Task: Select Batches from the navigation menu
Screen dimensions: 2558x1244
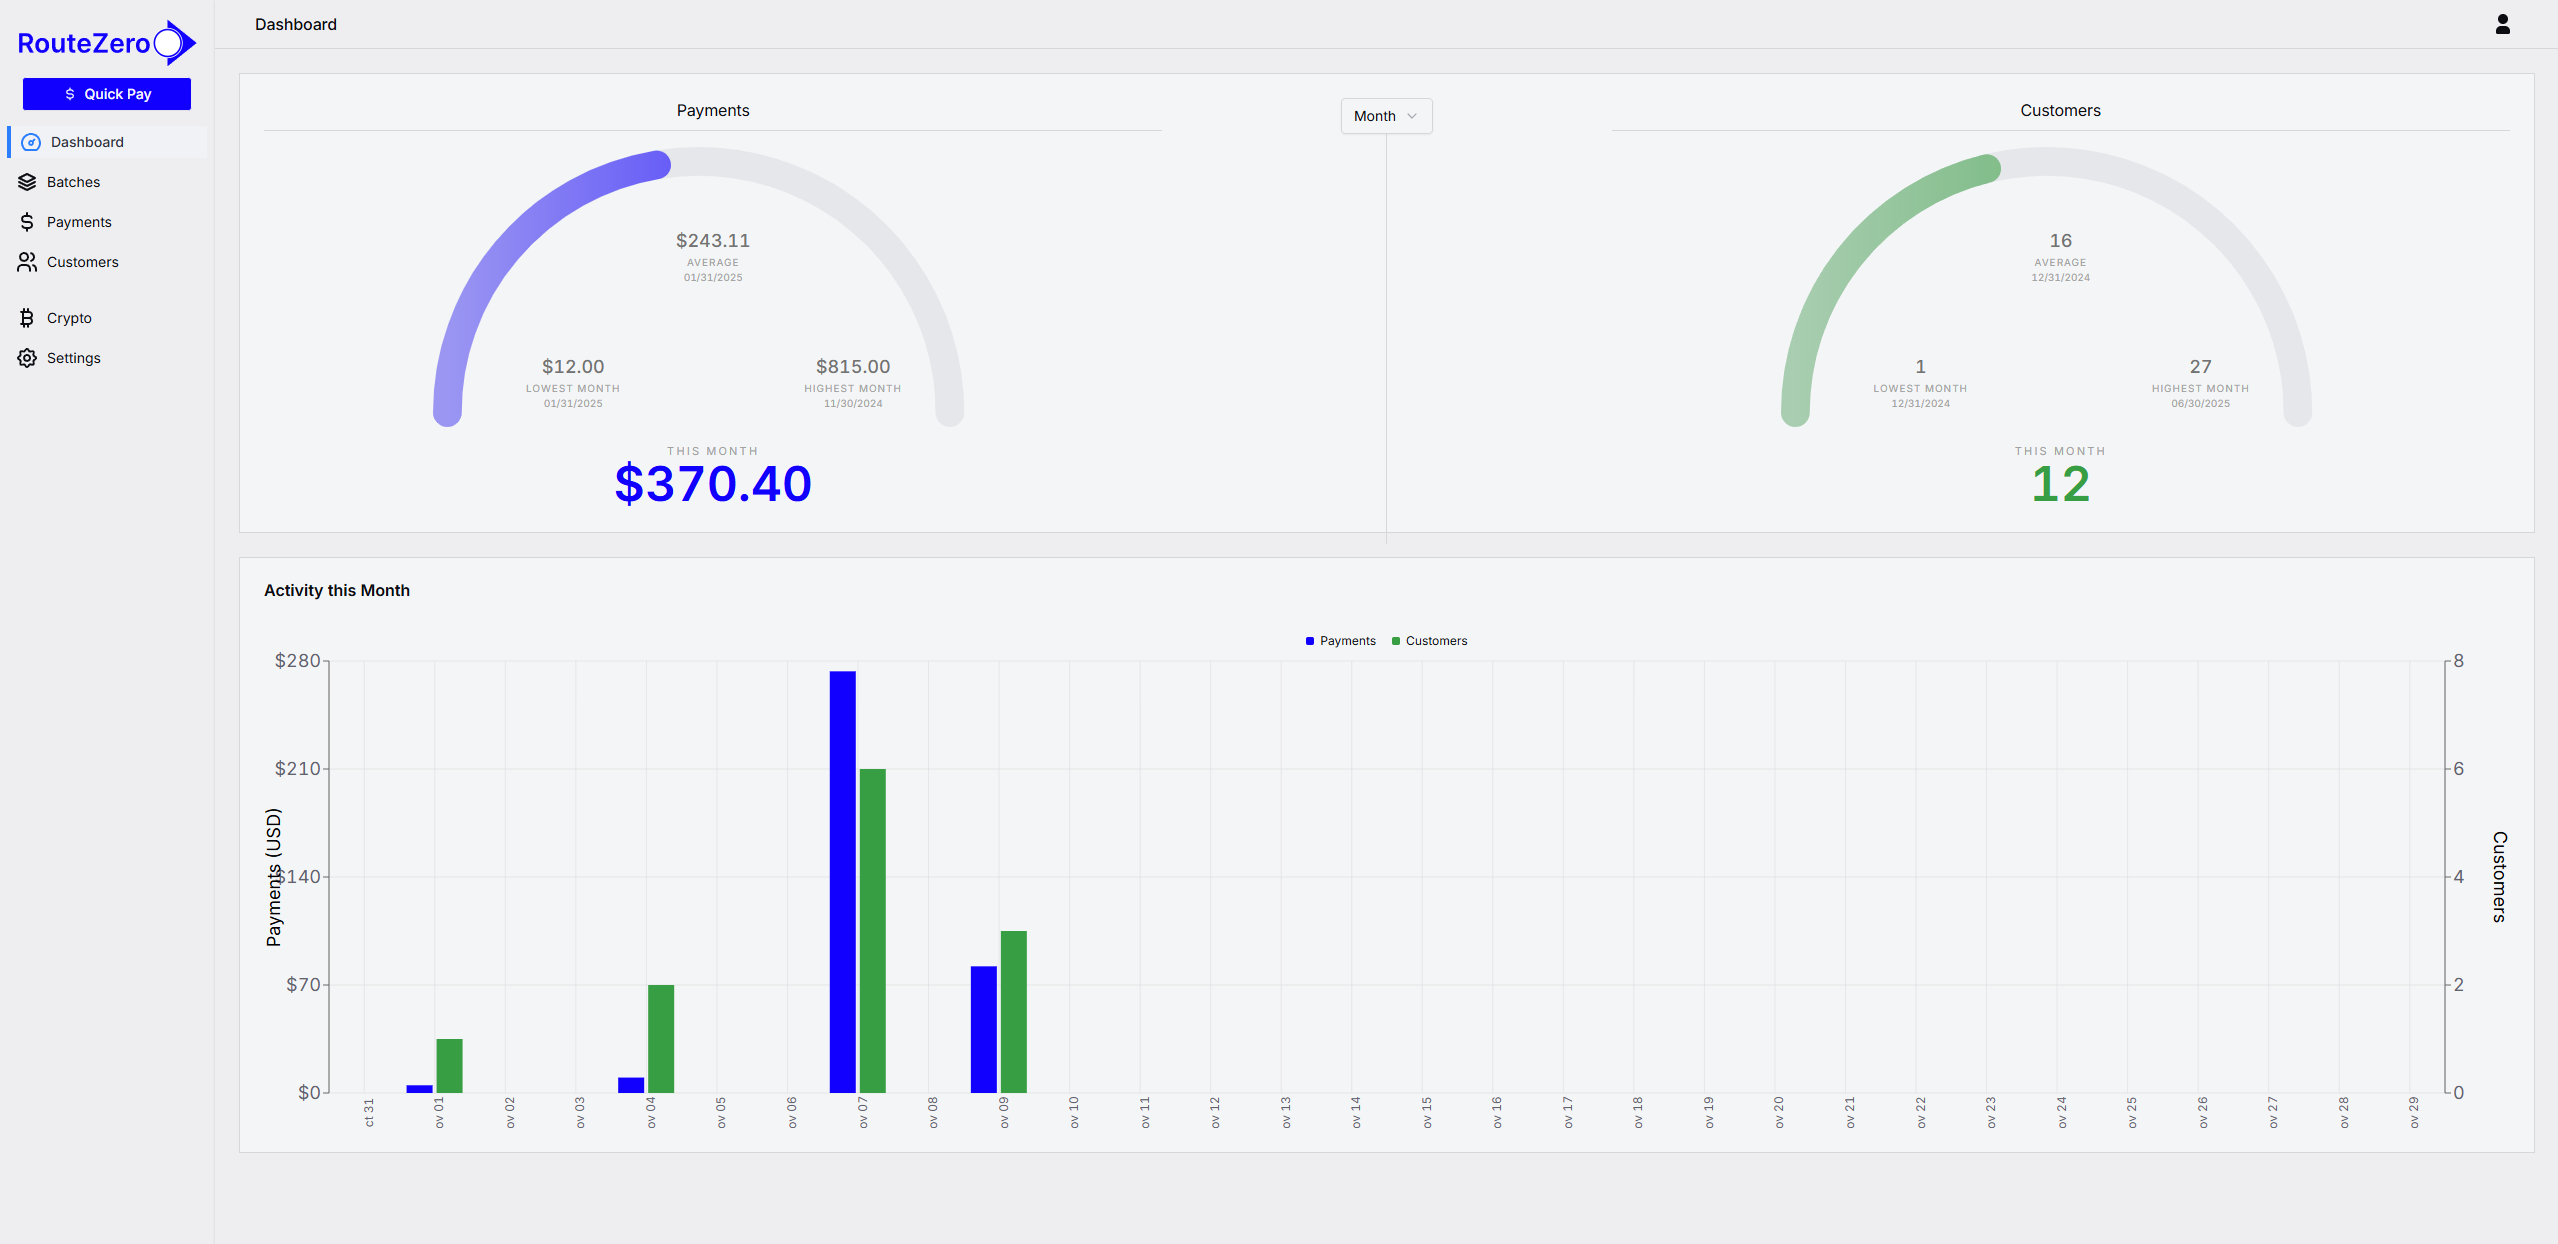Action: point(73,181)
